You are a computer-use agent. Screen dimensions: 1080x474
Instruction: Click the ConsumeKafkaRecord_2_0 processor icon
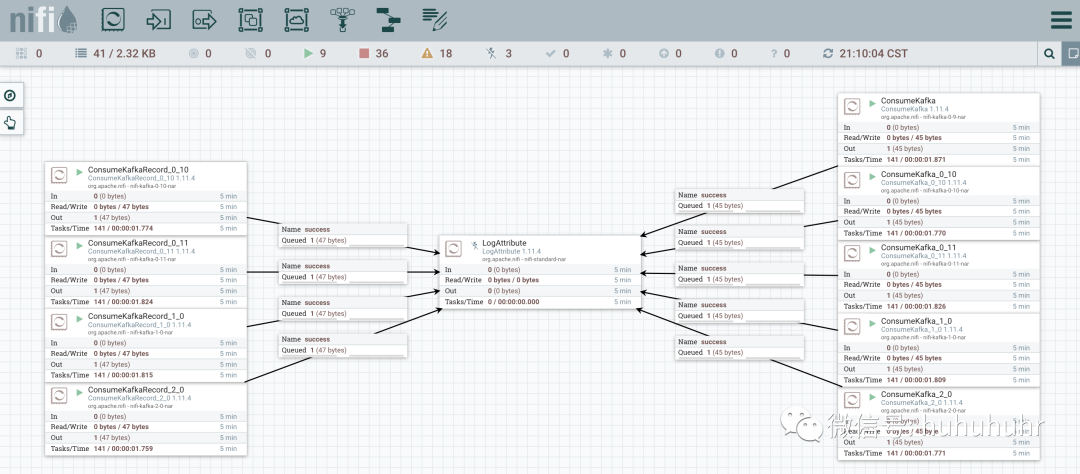[x=59, y=395]
